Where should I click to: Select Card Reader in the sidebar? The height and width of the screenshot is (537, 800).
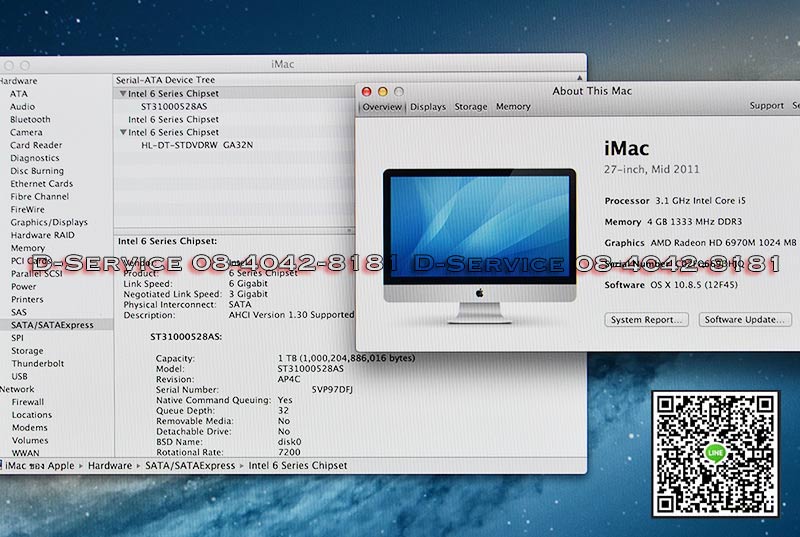click(36, 145)
